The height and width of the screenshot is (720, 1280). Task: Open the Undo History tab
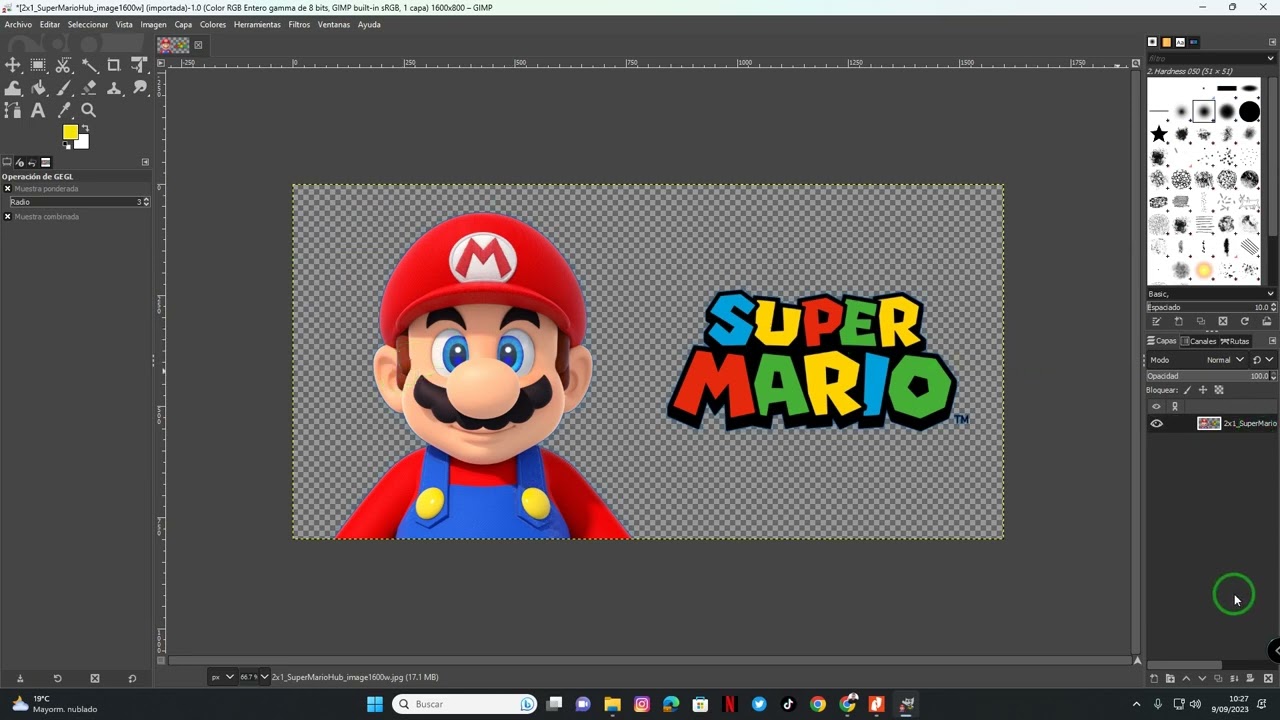pos(32,162)
